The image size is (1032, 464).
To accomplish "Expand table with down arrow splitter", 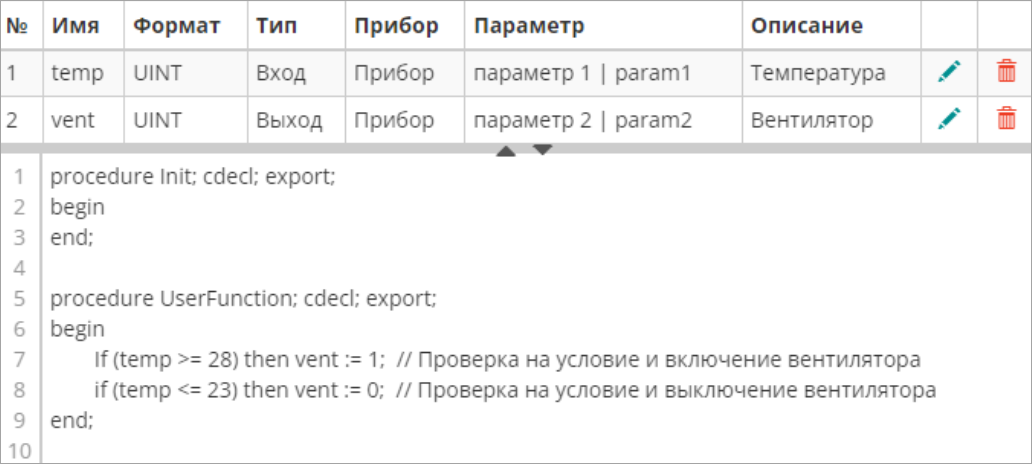I will [x=542, y=151].
